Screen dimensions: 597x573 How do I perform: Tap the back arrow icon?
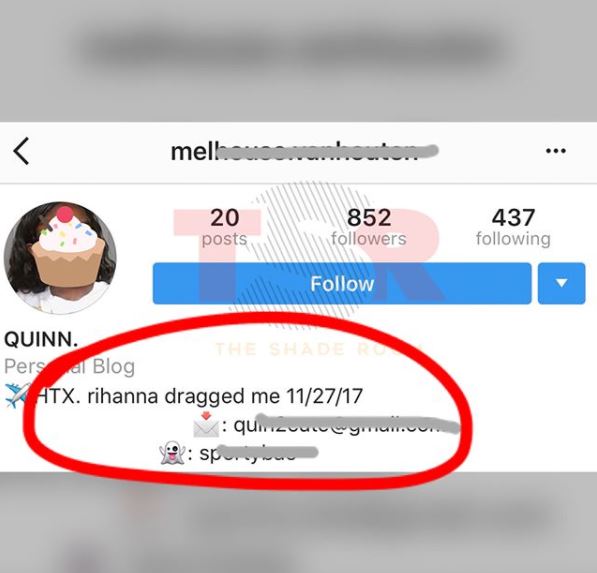coord(21,151)
